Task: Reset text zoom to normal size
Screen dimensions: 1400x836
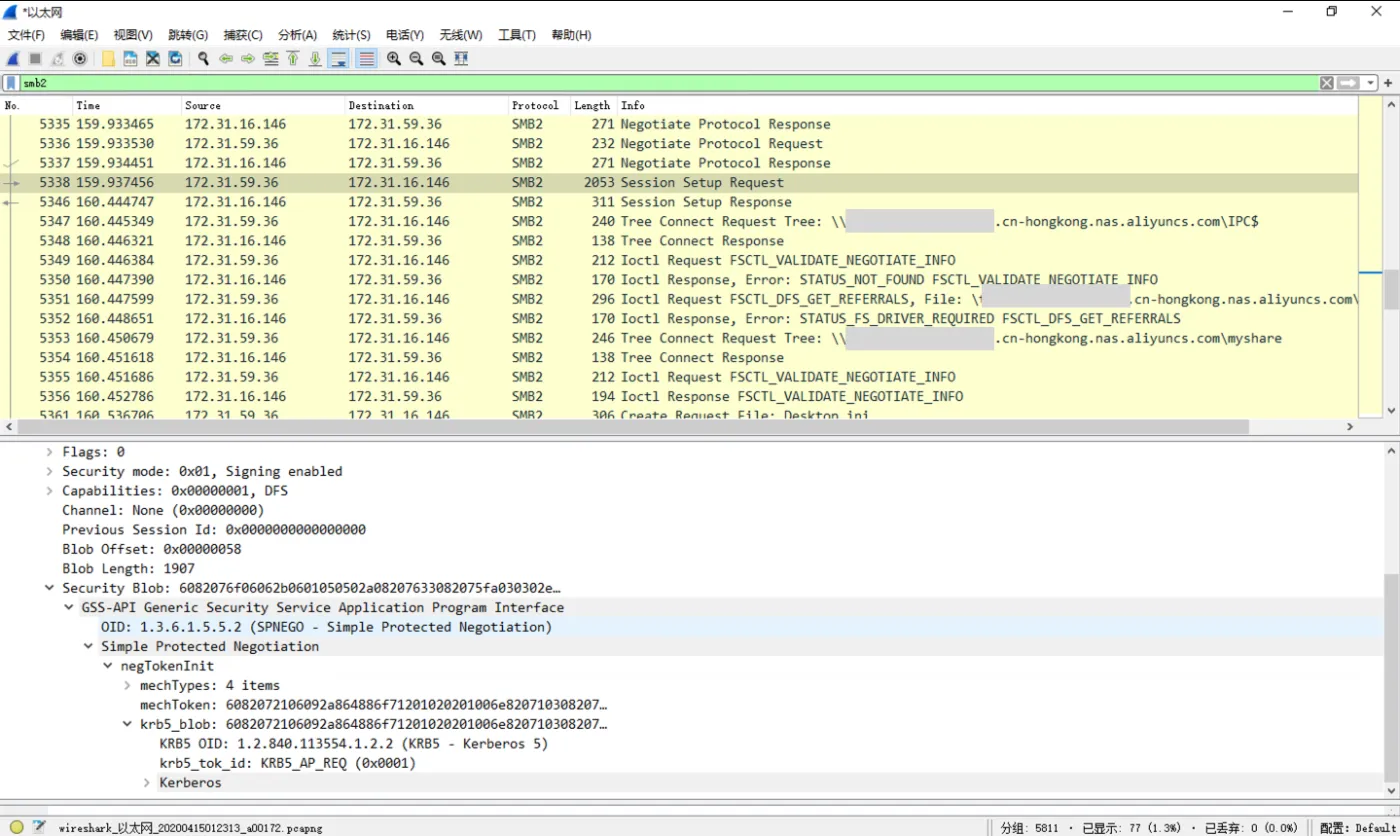Action: [x=438, y=59]
